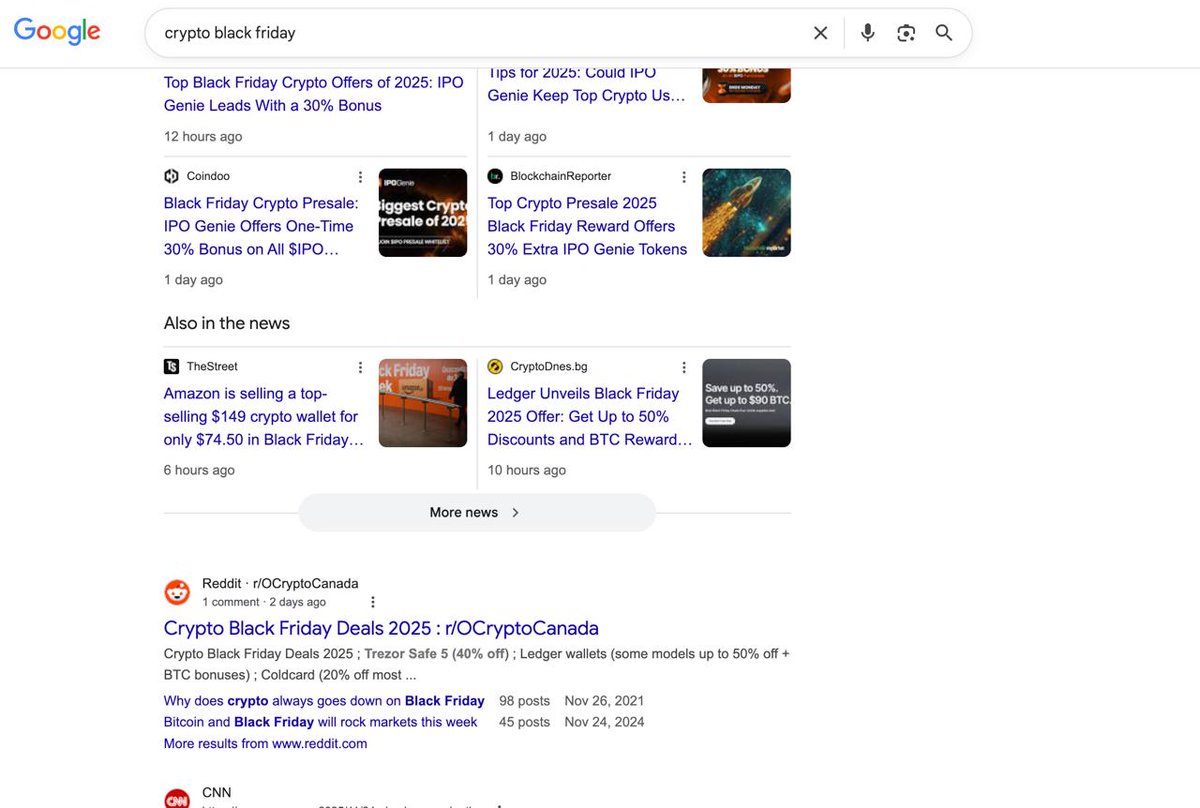Click the CryptoDnes.bg site favicon

coord(495,367)
